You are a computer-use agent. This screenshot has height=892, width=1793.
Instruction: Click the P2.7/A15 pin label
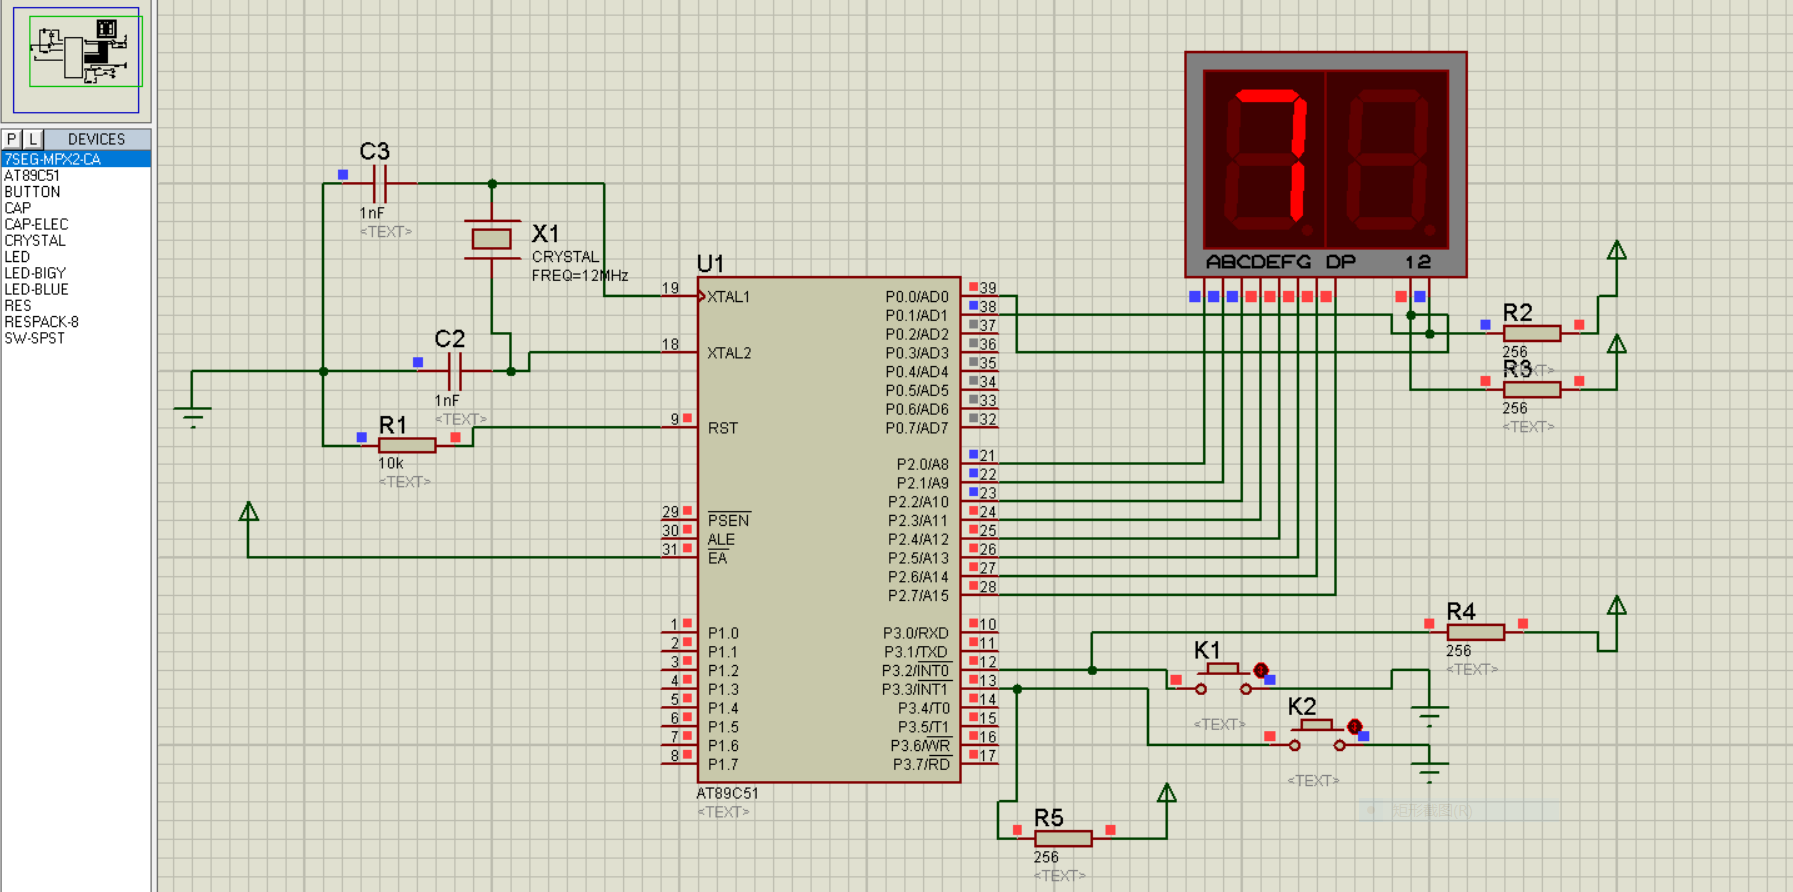(x=918, y=596)
